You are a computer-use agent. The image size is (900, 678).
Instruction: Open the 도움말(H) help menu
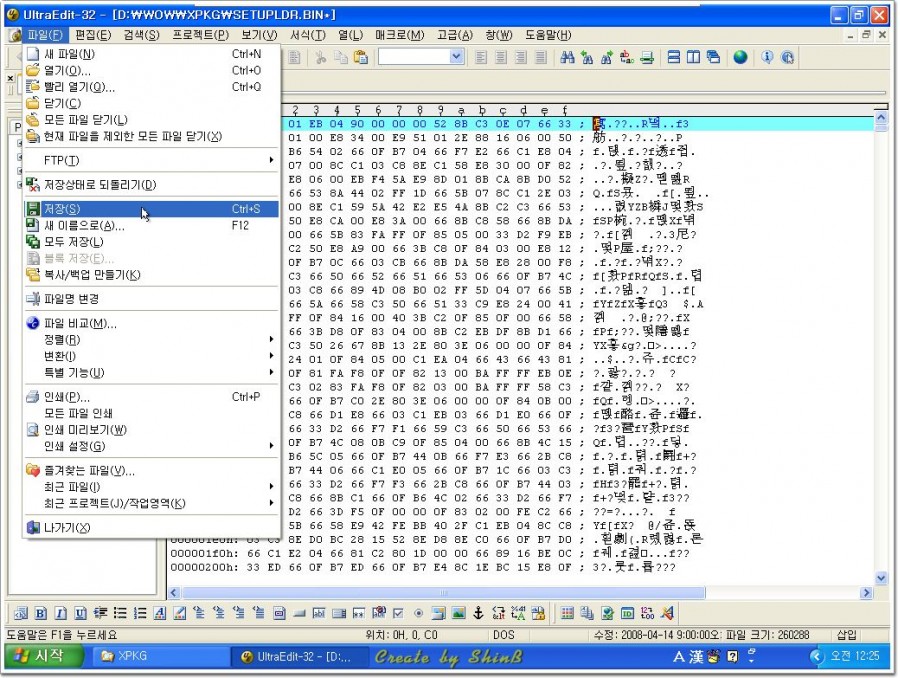(x=548, y=35)
